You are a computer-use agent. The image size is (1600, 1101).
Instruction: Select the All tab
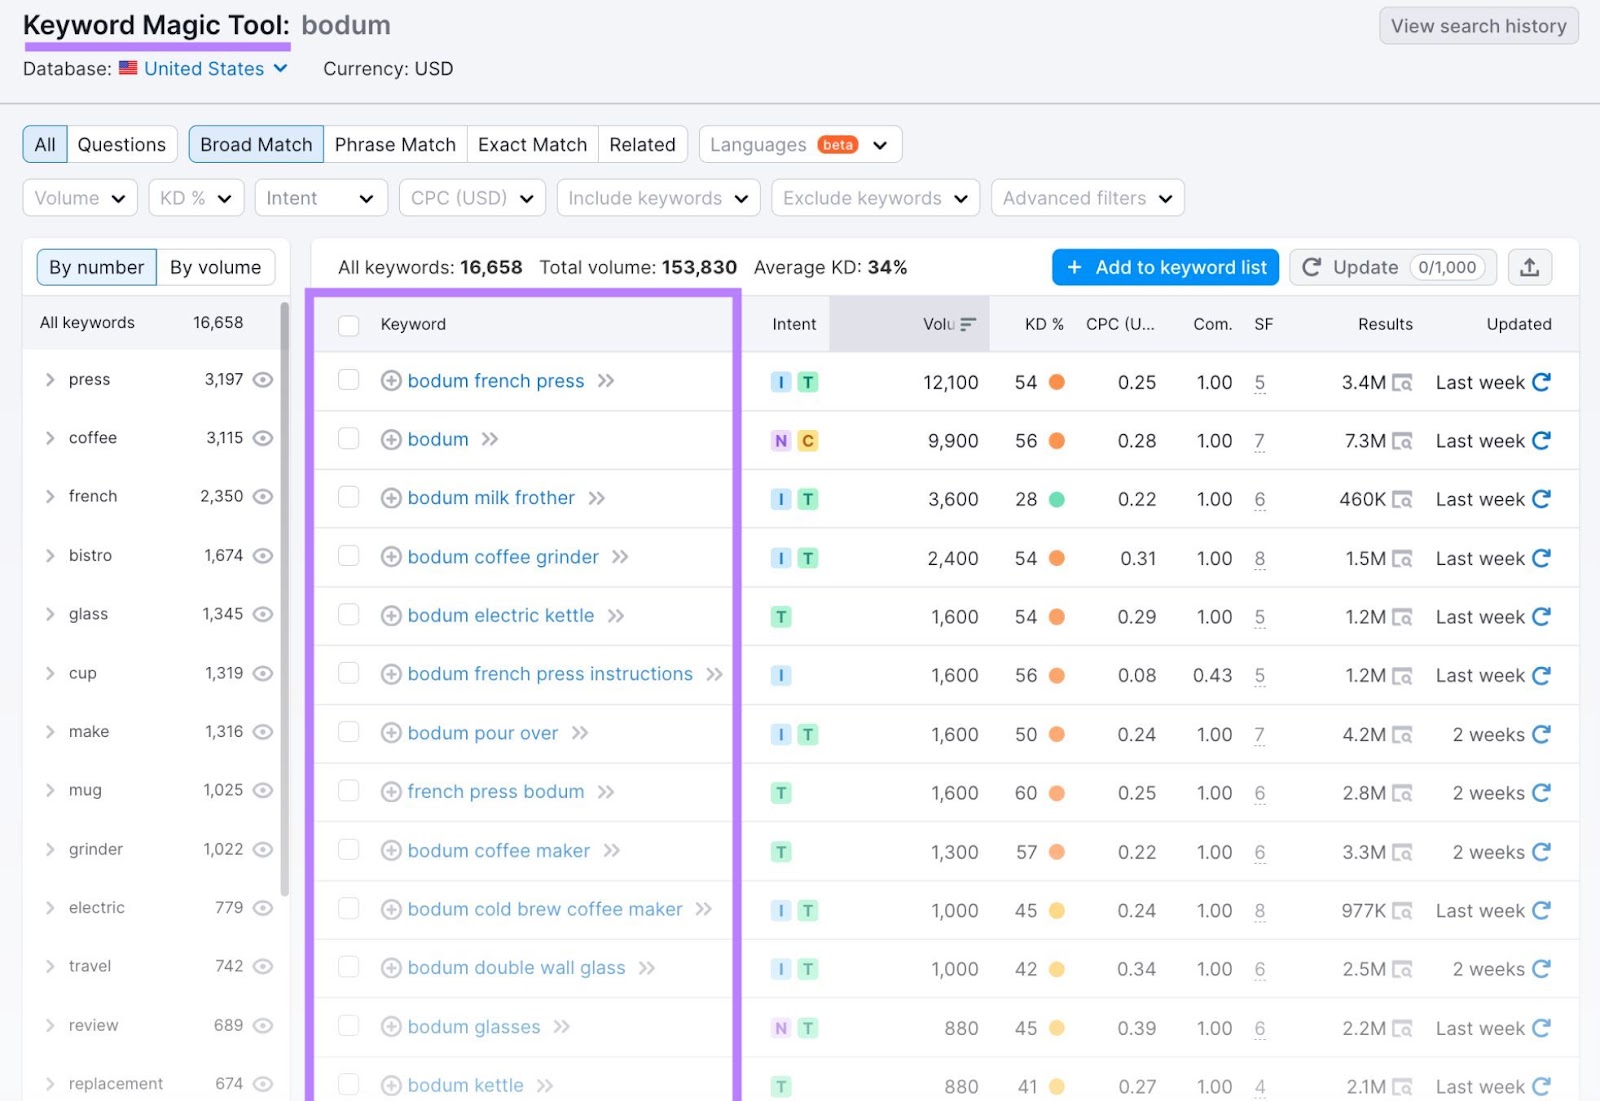point(45,144)
